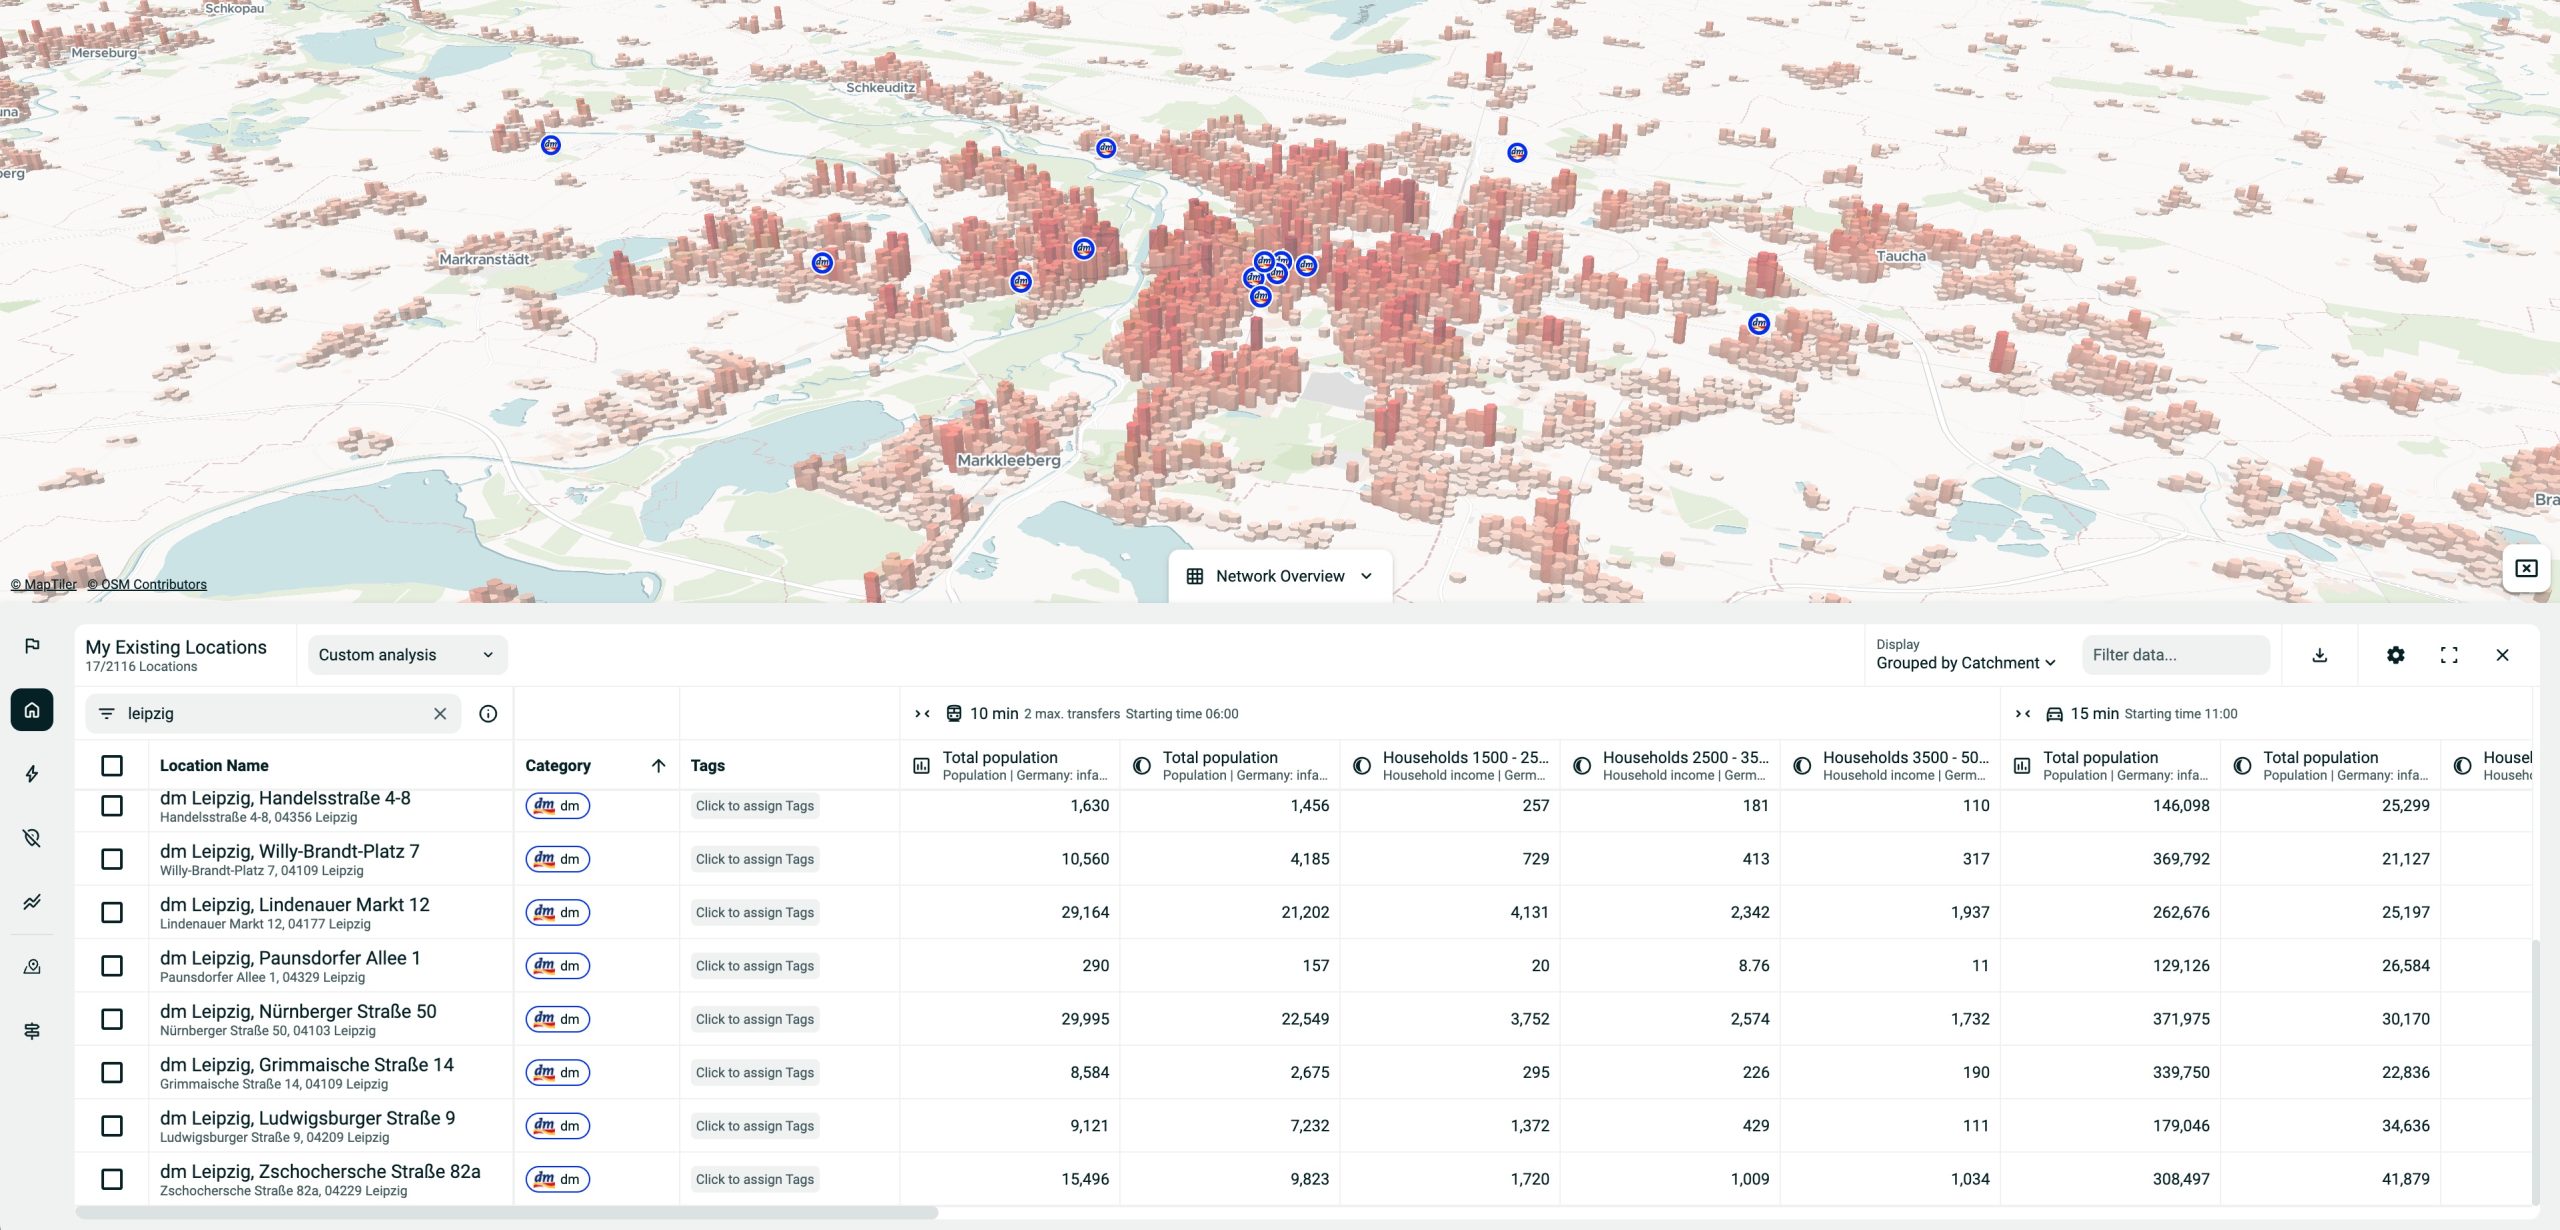Click Households 2500 - 35... column header

pos(1670,766)
